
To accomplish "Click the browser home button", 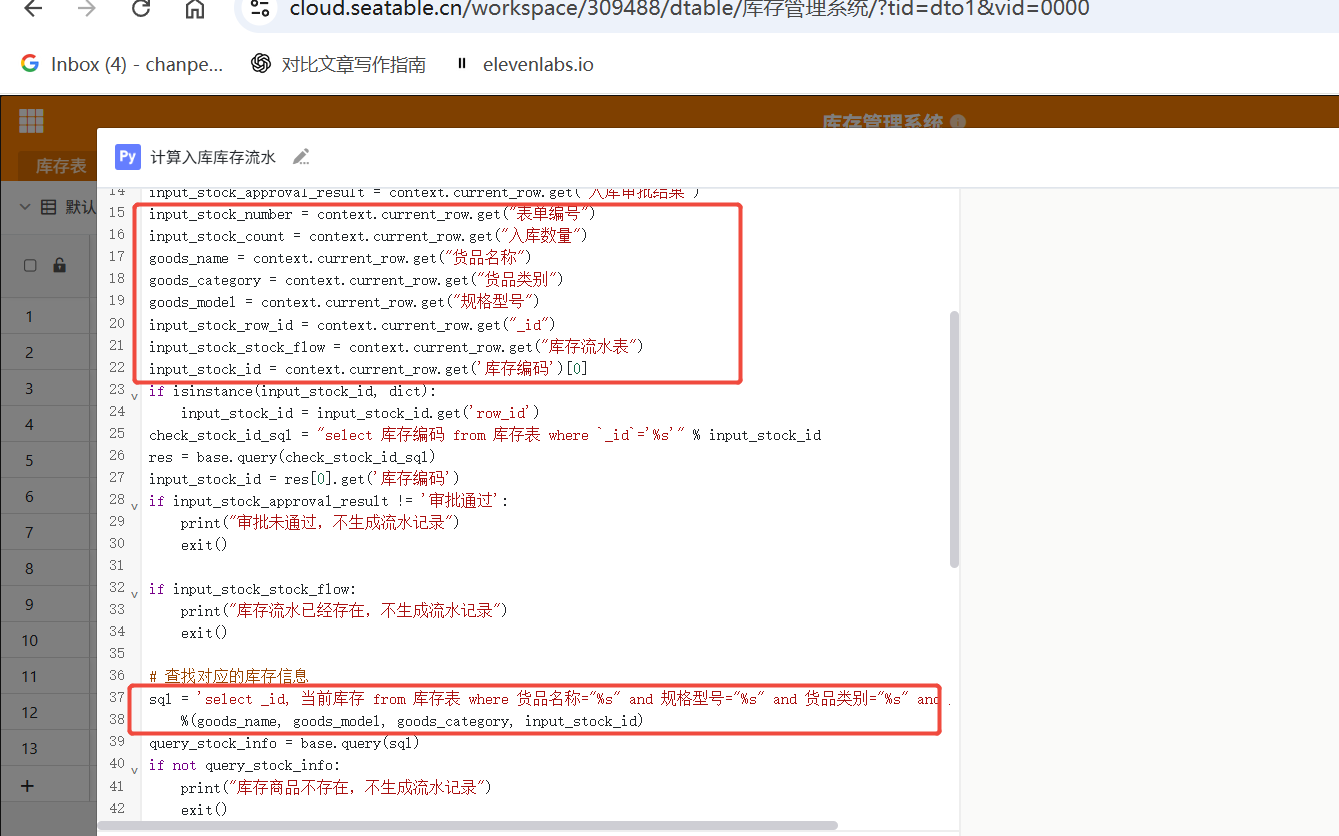I will (195, 10).
